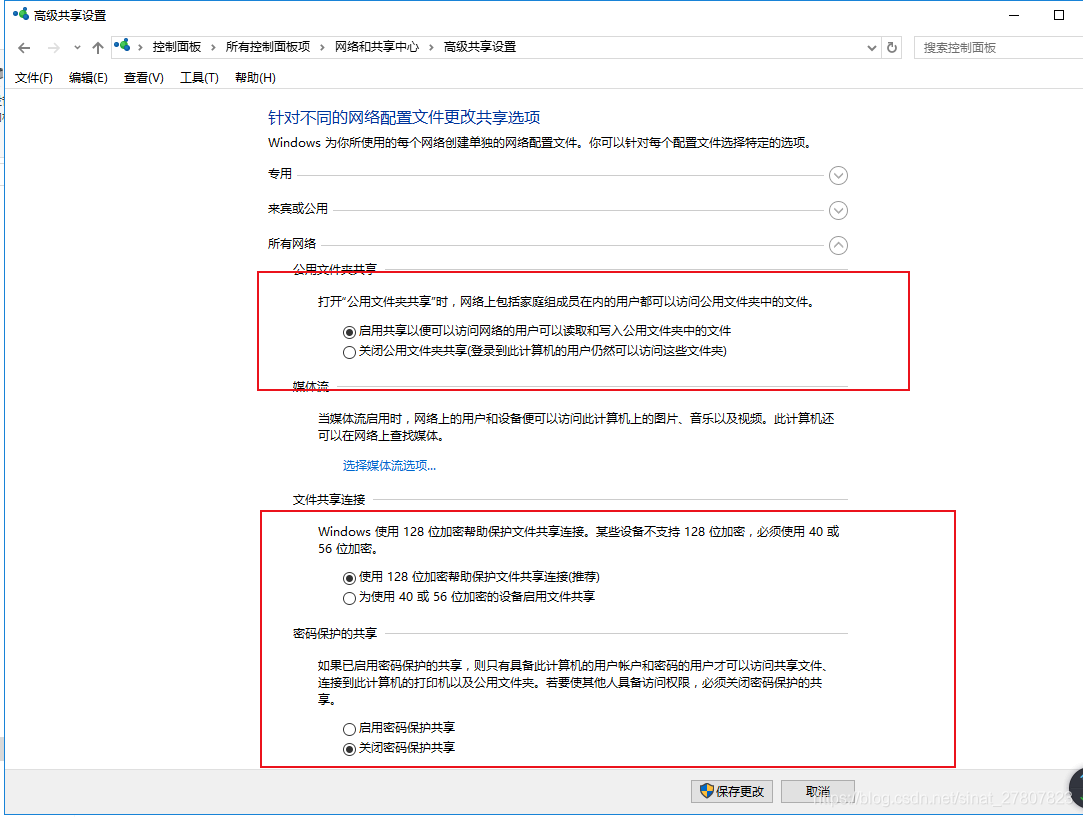Open the 编辑(E) menu

[x=88, y=77]
